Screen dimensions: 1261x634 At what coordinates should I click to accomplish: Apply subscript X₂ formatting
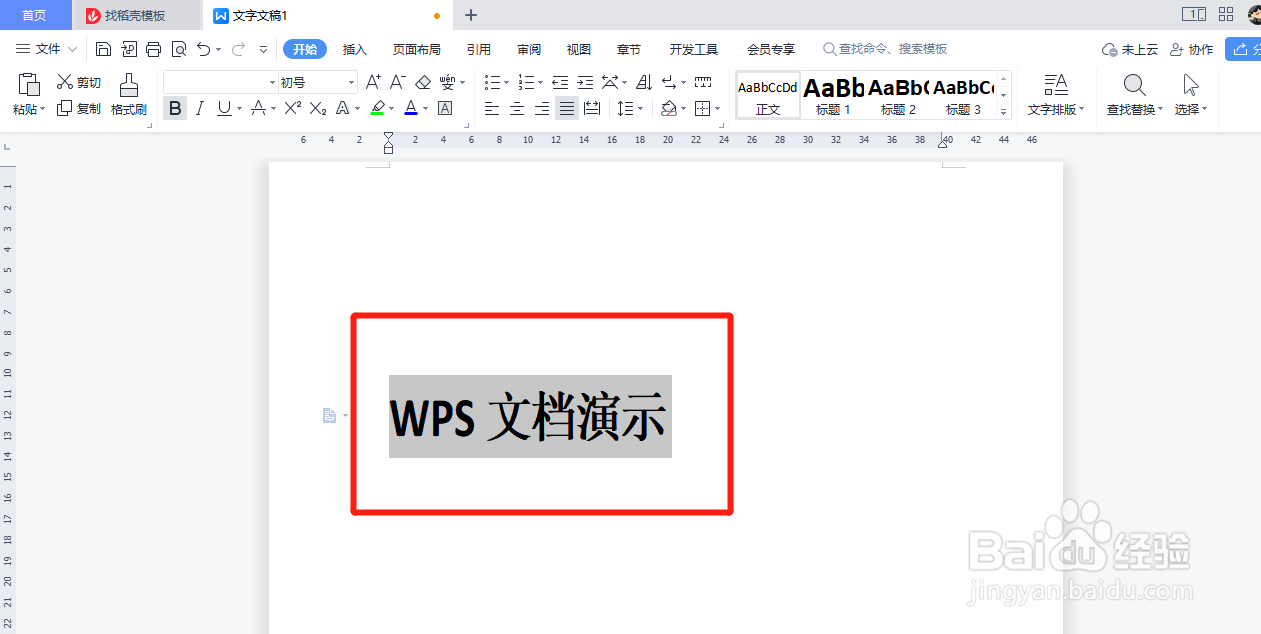(317, 108)
